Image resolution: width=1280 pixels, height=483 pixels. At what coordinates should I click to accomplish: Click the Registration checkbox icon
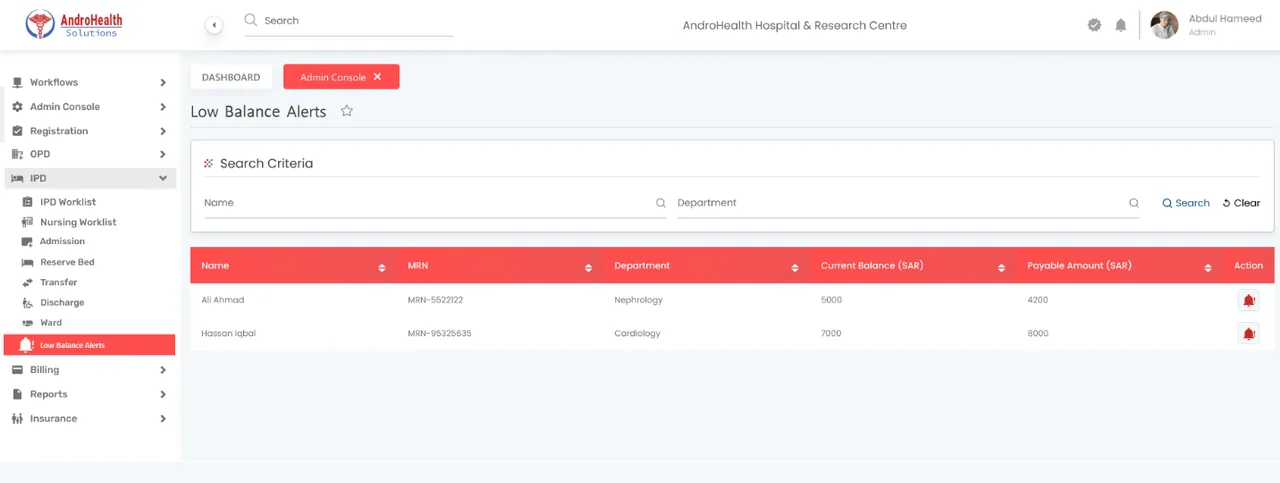[x=17, y=131]
